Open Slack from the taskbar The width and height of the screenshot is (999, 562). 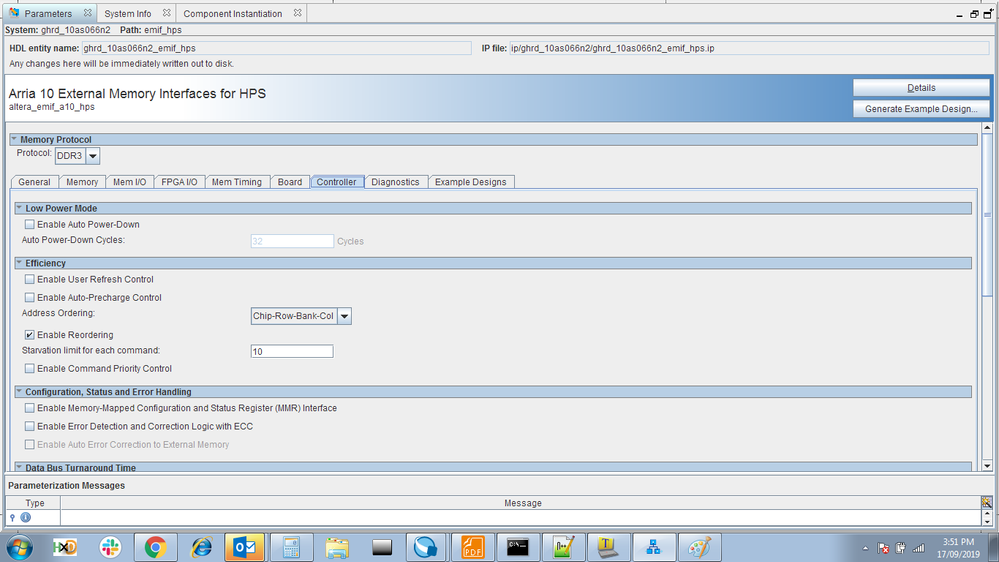(x=110, y=547)
